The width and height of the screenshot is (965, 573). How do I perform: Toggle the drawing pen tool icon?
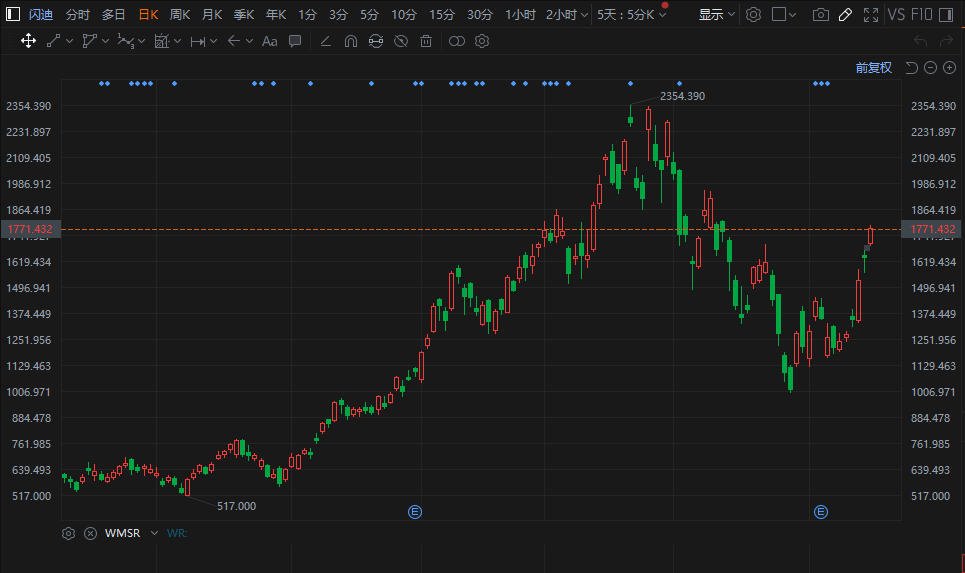[x=846, y=14]
